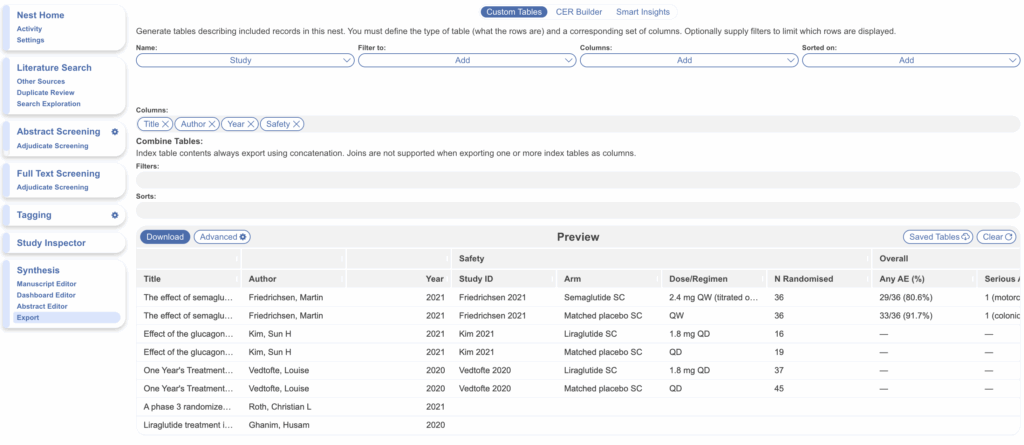Remove the Title column chip

tap(166, 124)
